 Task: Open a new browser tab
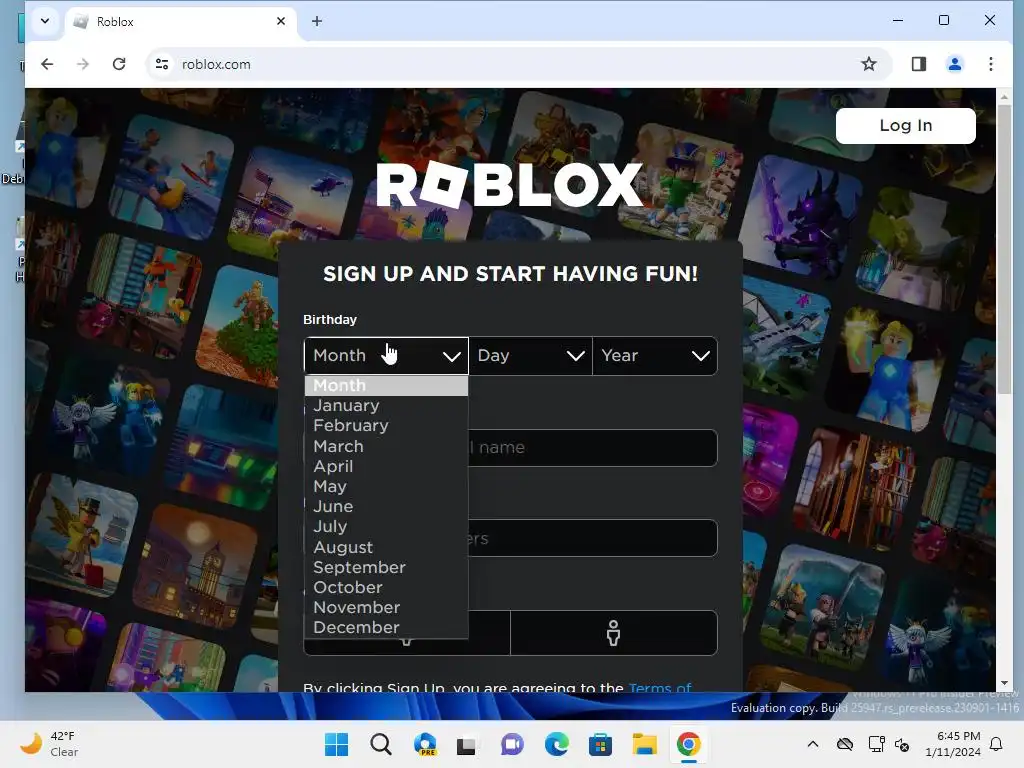pos(317,22)
